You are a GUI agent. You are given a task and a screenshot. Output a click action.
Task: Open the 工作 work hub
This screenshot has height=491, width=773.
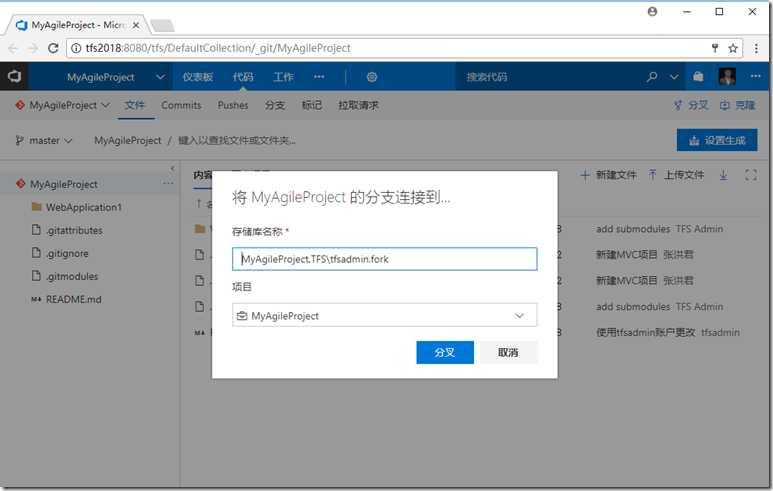pos(283,77)
